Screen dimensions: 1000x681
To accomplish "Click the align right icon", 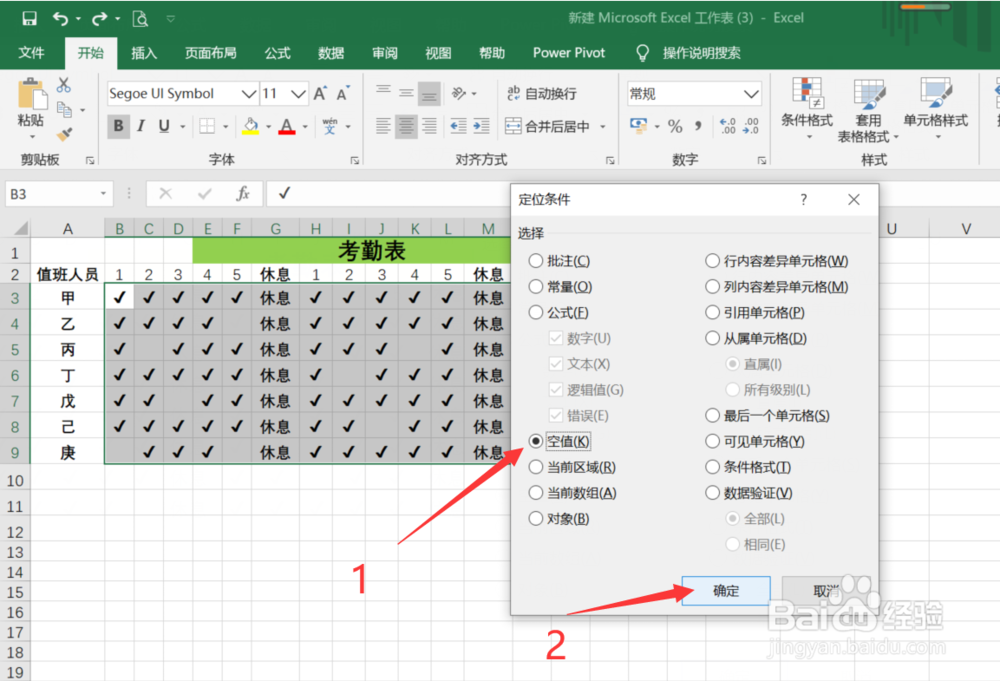I will pyautogui.click(x=430, y=126).
